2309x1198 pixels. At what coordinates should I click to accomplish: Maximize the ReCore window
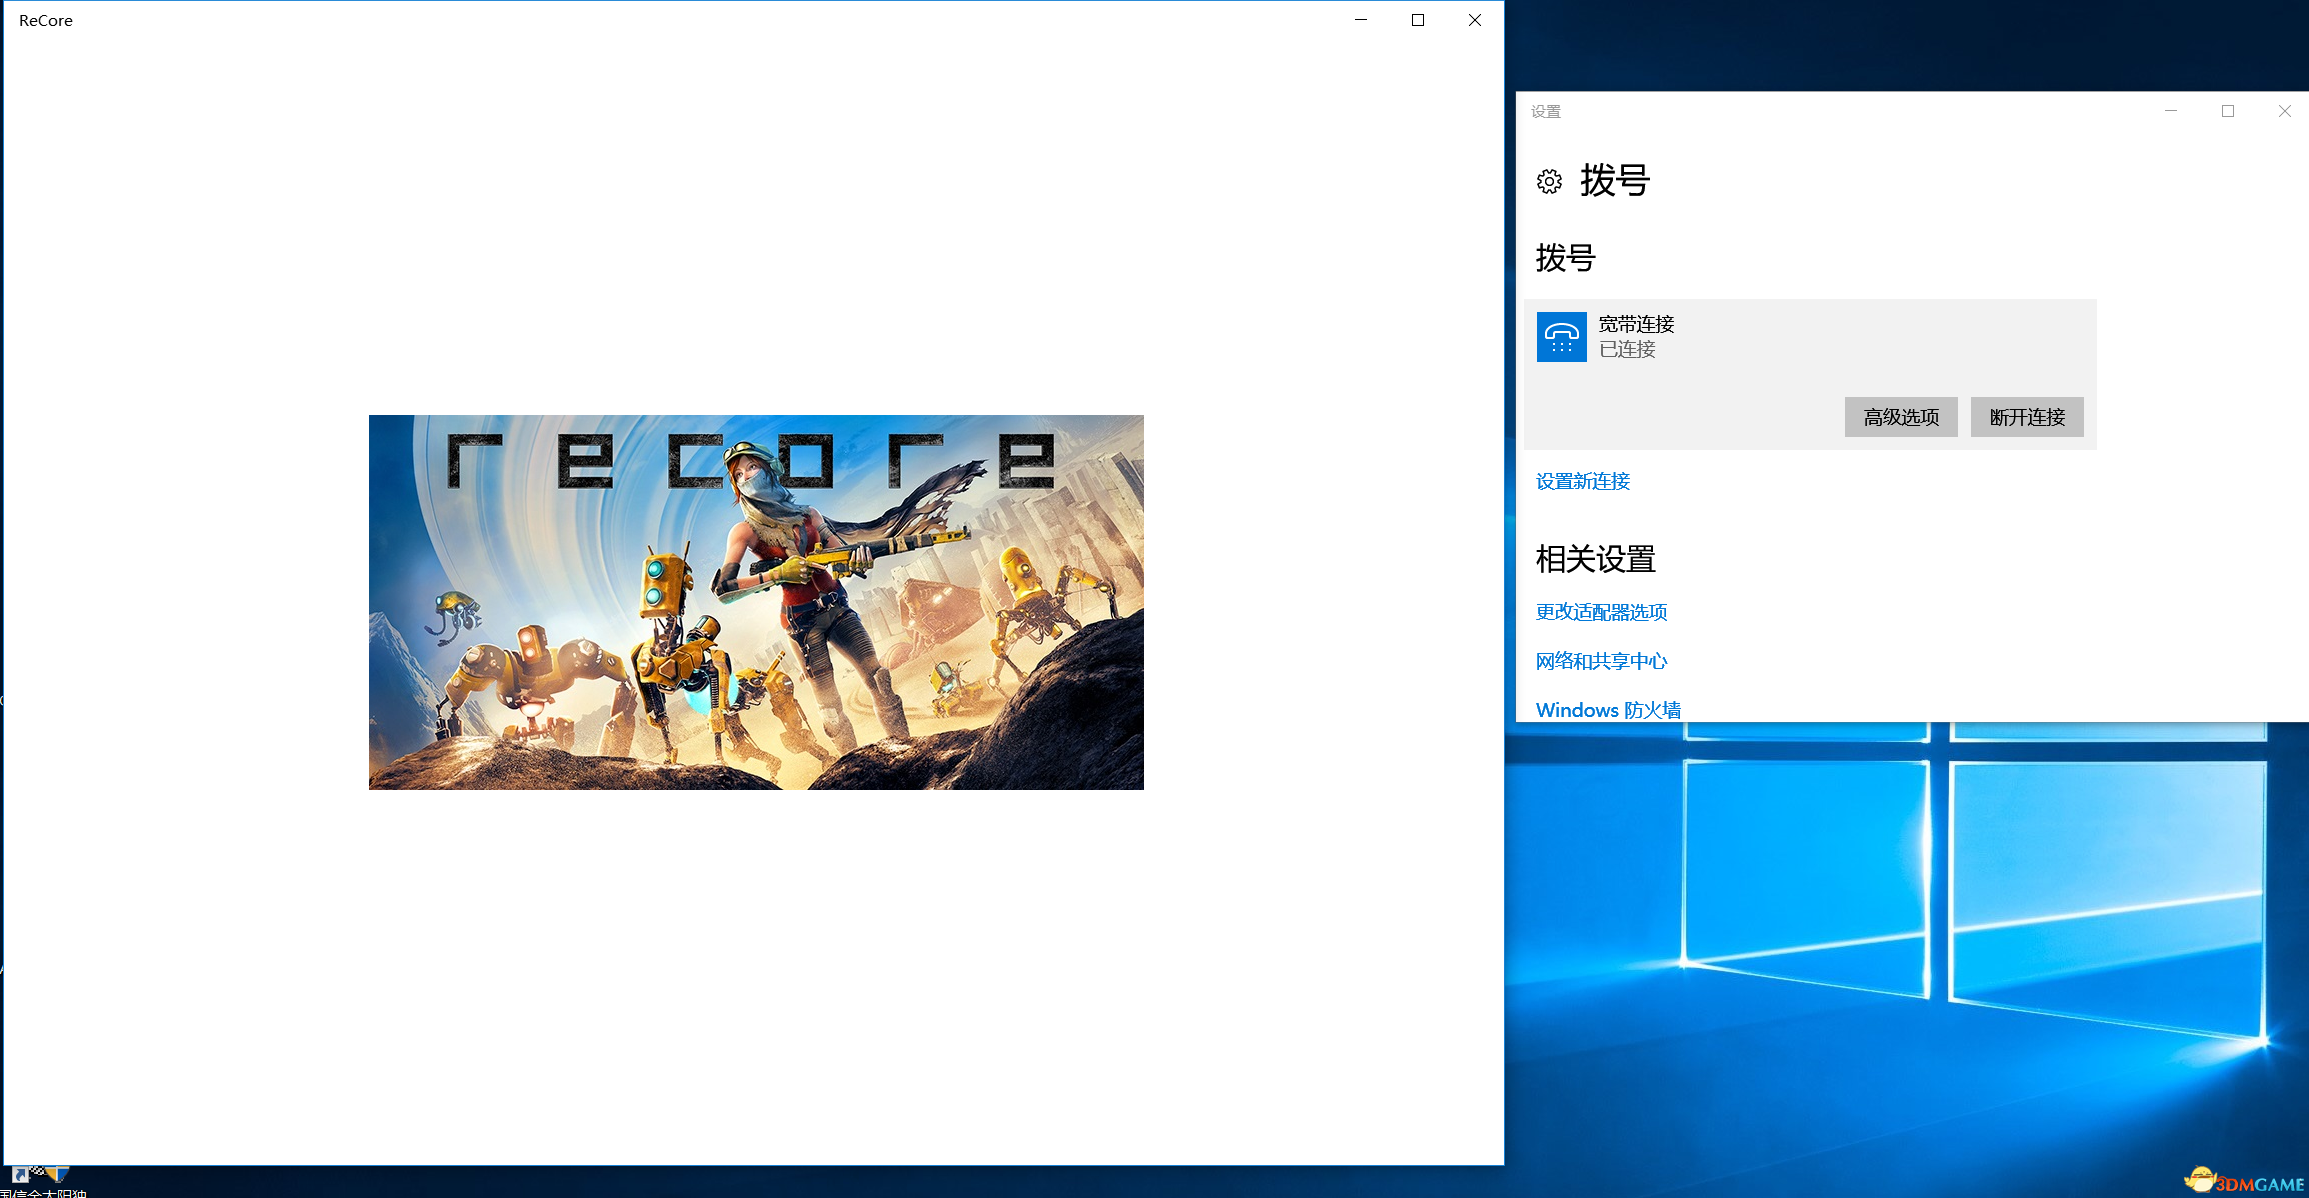(1418, 20)
